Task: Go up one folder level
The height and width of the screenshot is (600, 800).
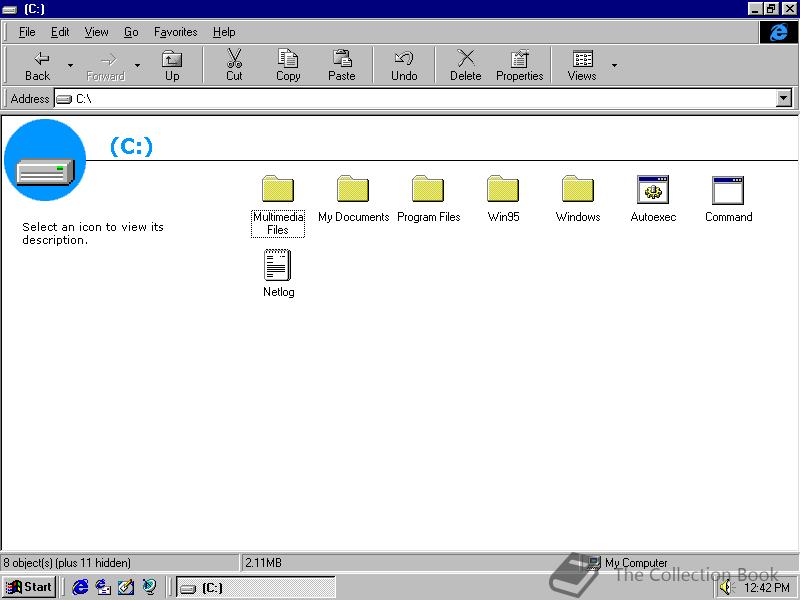Action: 172,66
